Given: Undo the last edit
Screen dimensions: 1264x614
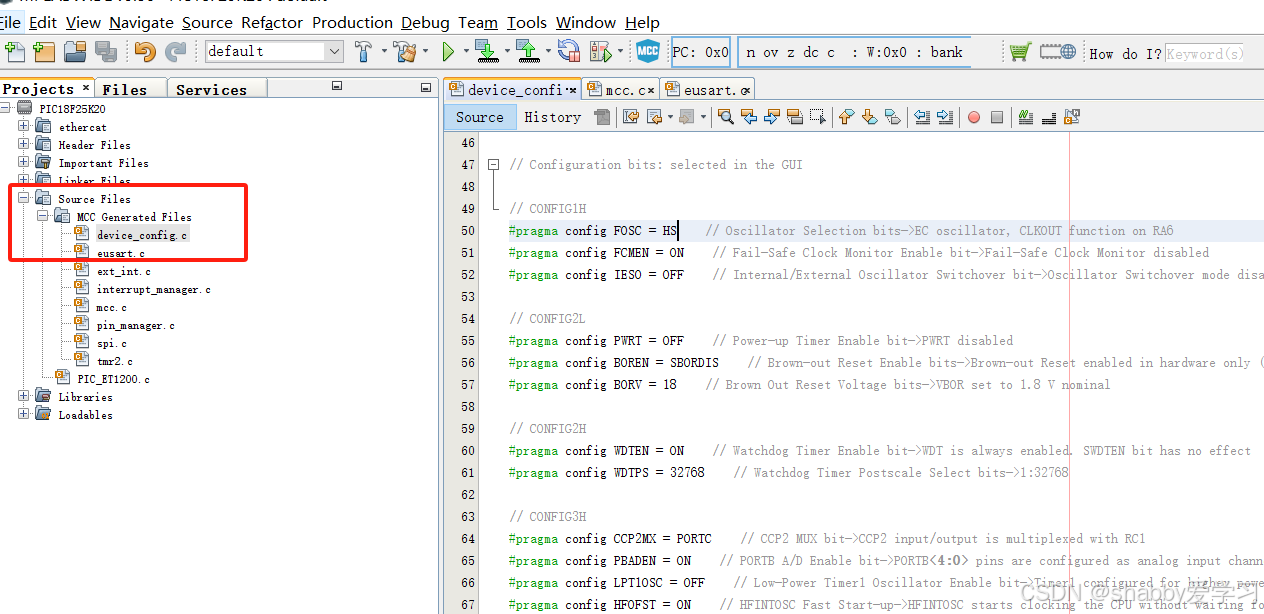Looking at the screenshot, I should click(x=145, y=51).
